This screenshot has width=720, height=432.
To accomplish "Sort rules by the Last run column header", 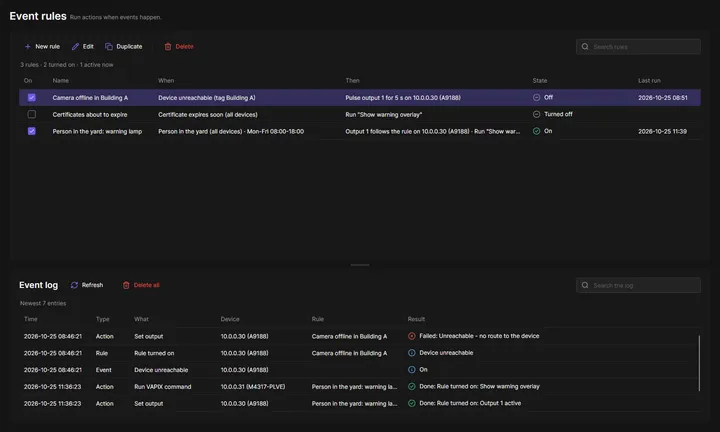I will tap(649, 81).
